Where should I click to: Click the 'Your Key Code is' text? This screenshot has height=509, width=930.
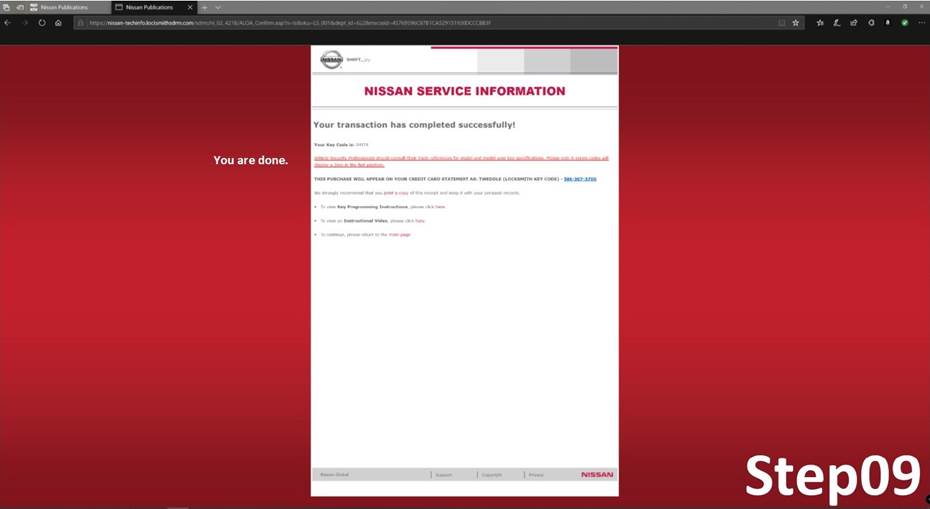(333, 145)
